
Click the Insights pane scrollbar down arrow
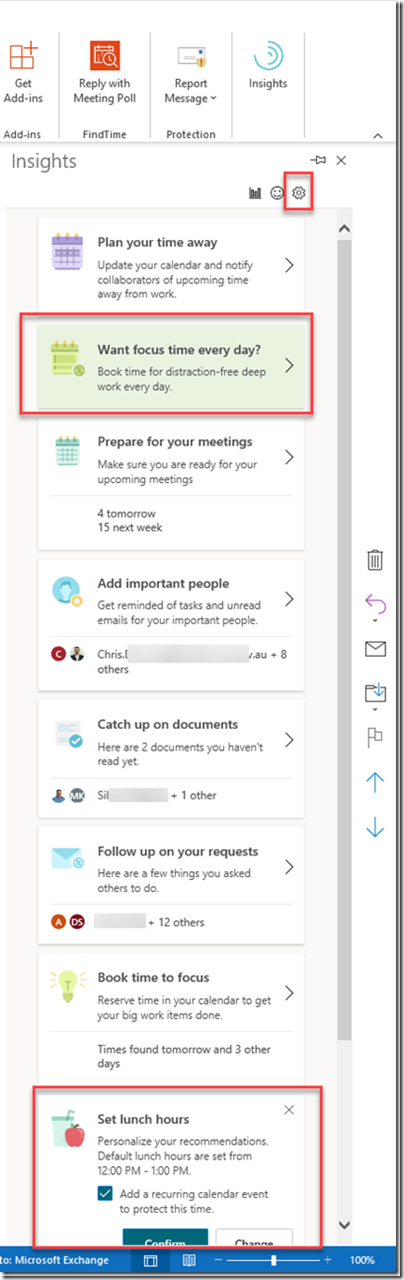coord(344,1224)
